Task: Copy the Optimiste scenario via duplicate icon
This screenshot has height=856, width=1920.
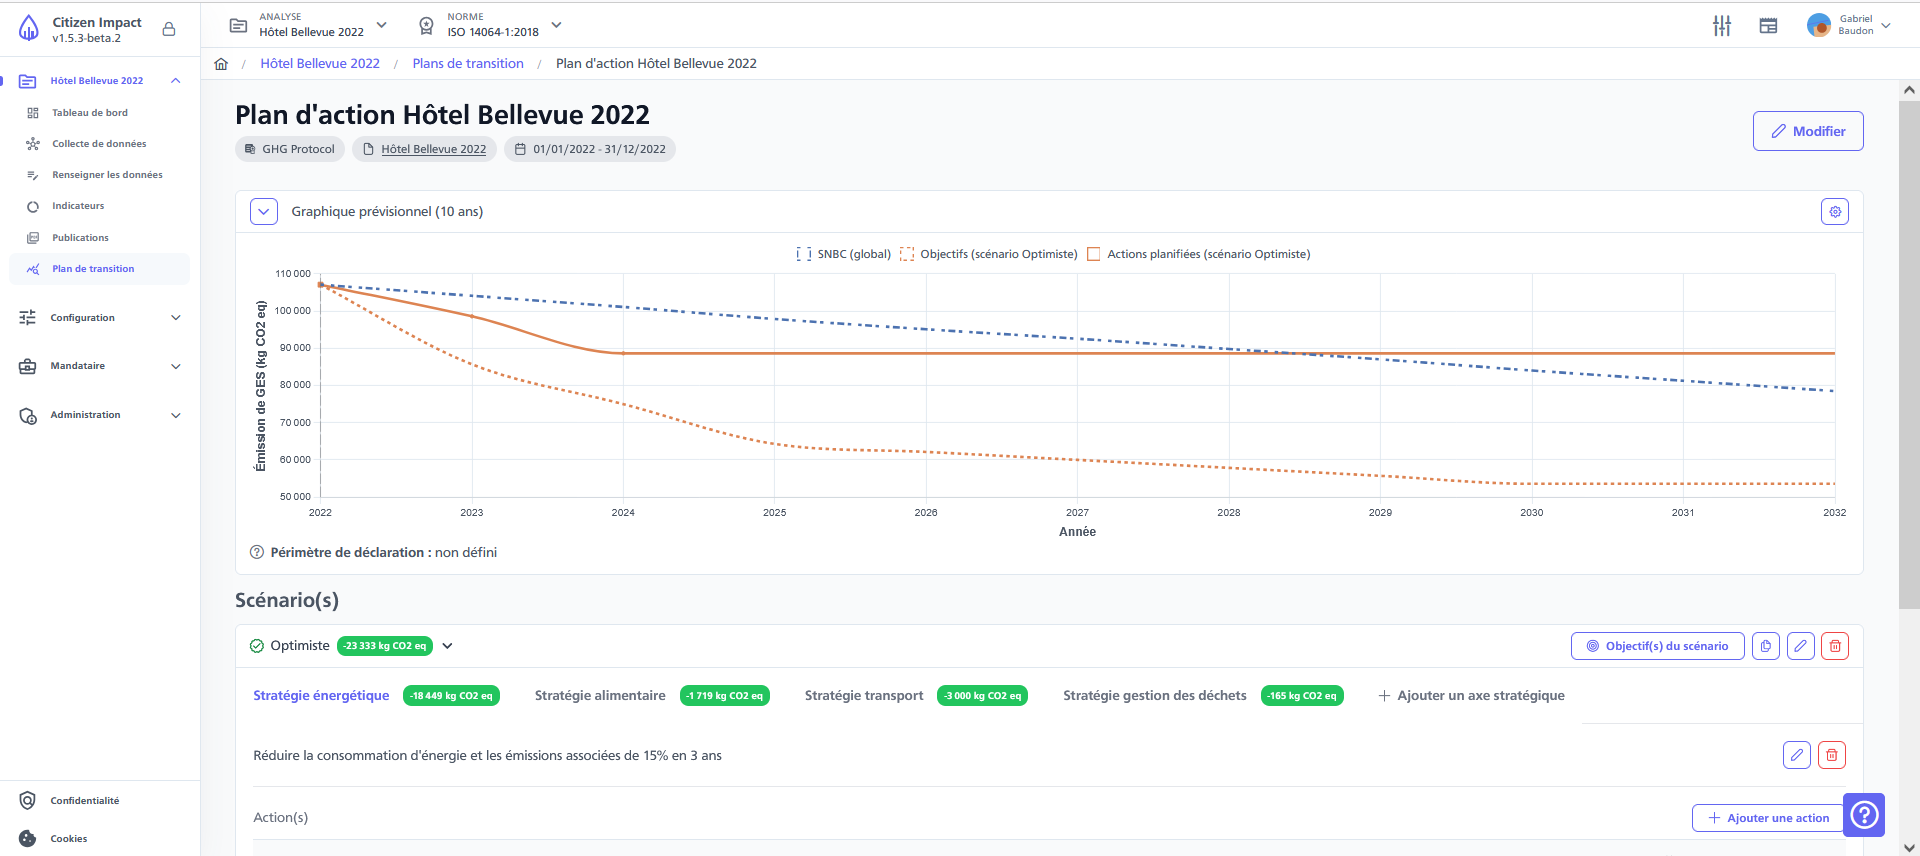Action: click(x=1766, y=646)
